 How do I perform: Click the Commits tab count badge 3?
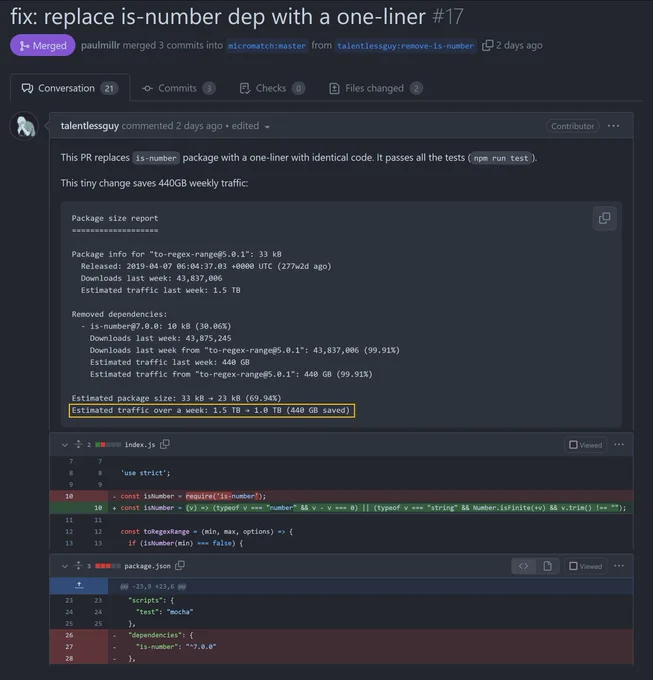[209, 88]
